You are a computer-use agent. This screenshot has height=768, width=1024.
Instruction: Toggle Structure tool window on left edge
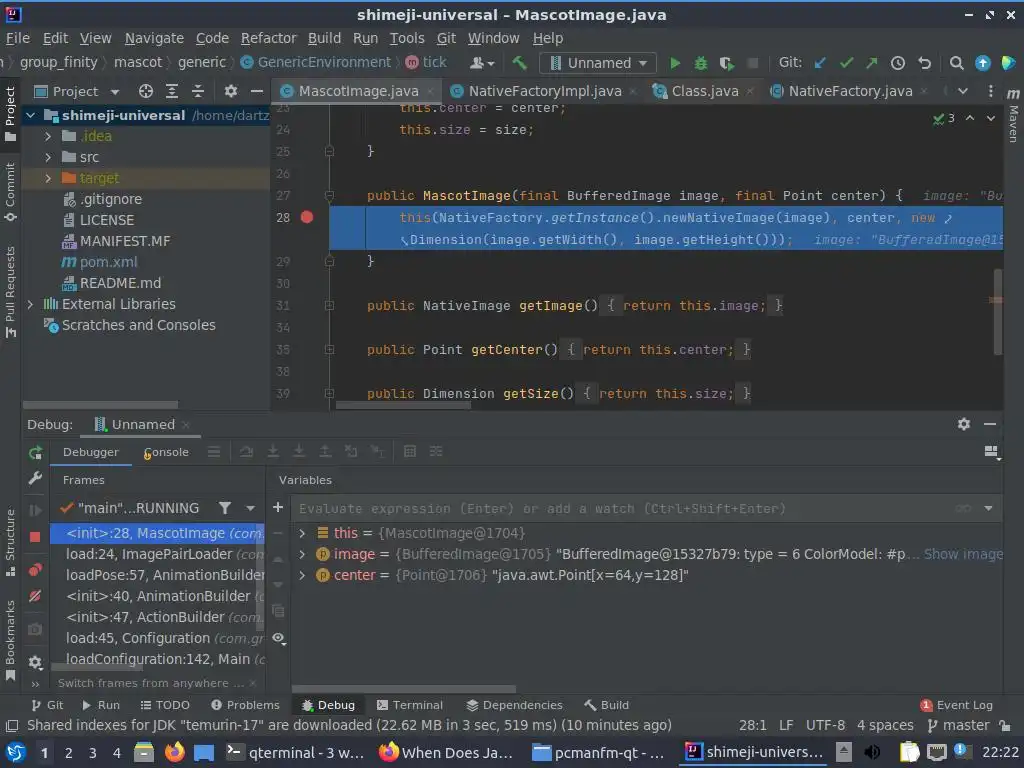pos(10,542)
